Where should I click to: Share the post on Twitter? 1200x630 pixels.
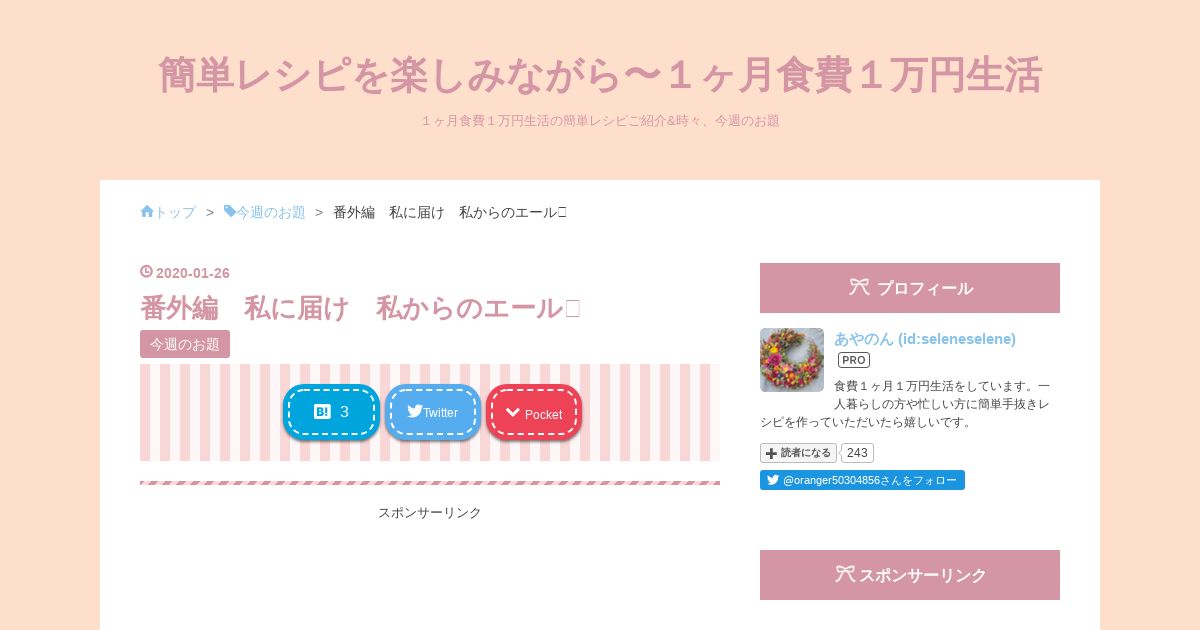tap(432, 412)
